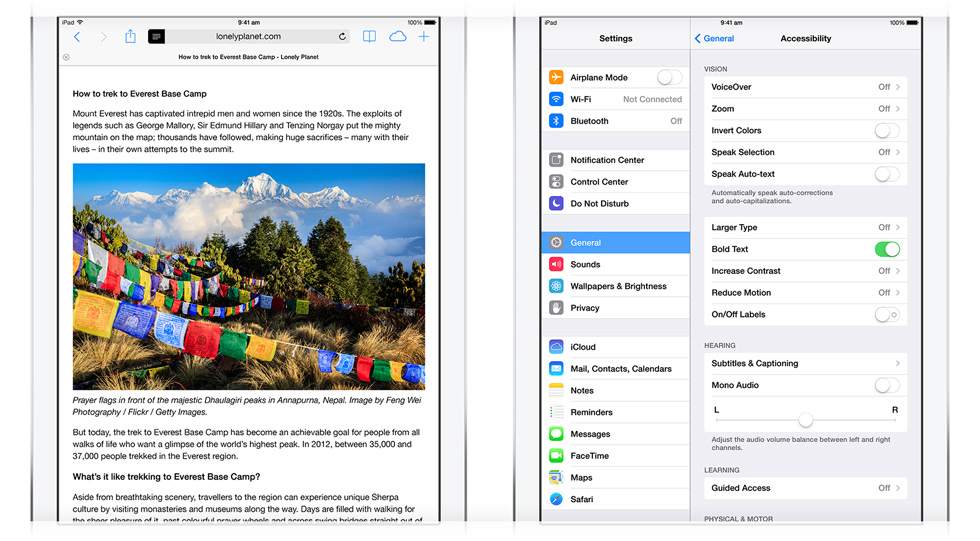Expand Larger Type options
980x541 pixels.
tap(805, 228)
